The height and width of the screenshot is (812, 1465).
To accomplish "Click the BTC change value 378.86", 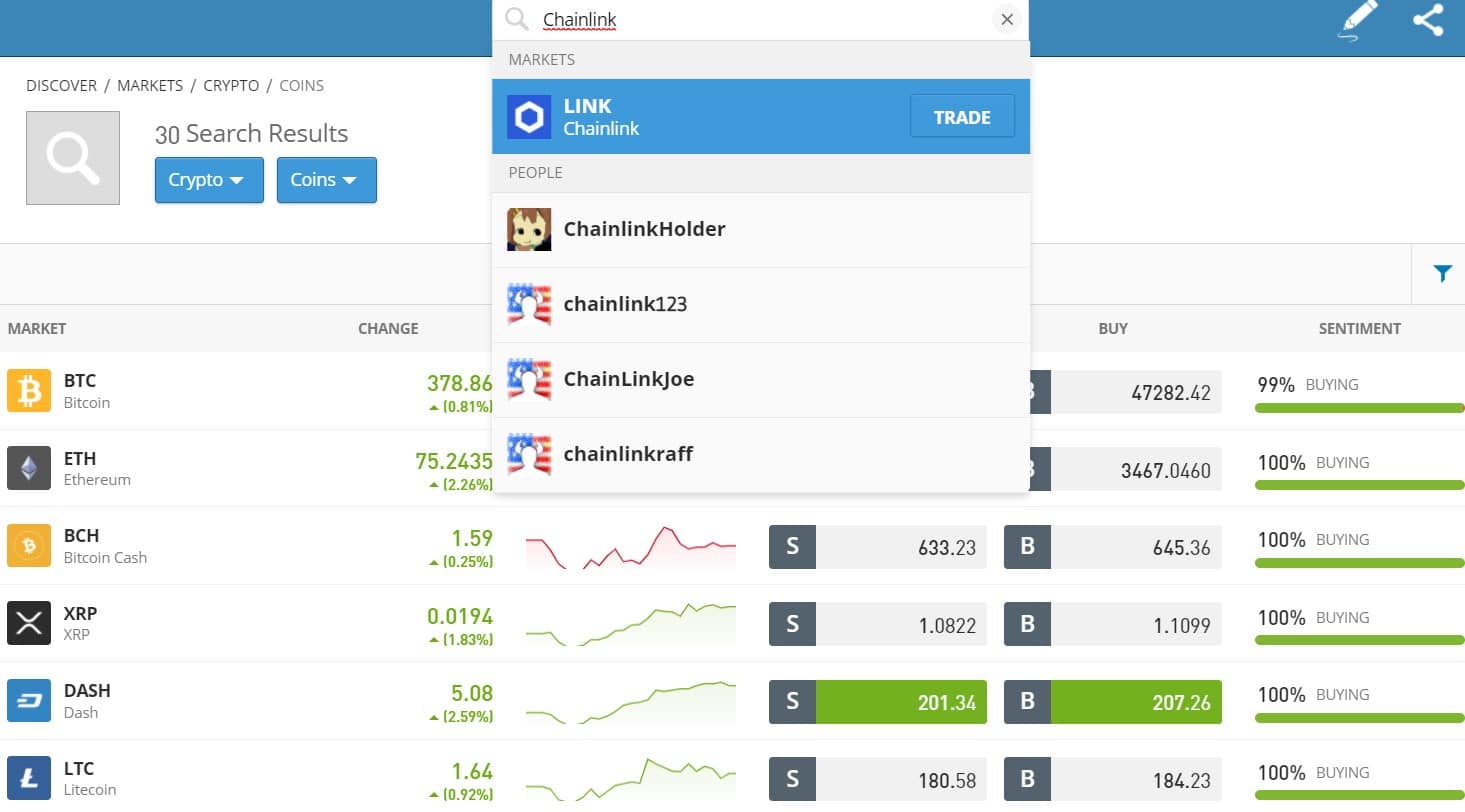I will (x=460, y=383).
